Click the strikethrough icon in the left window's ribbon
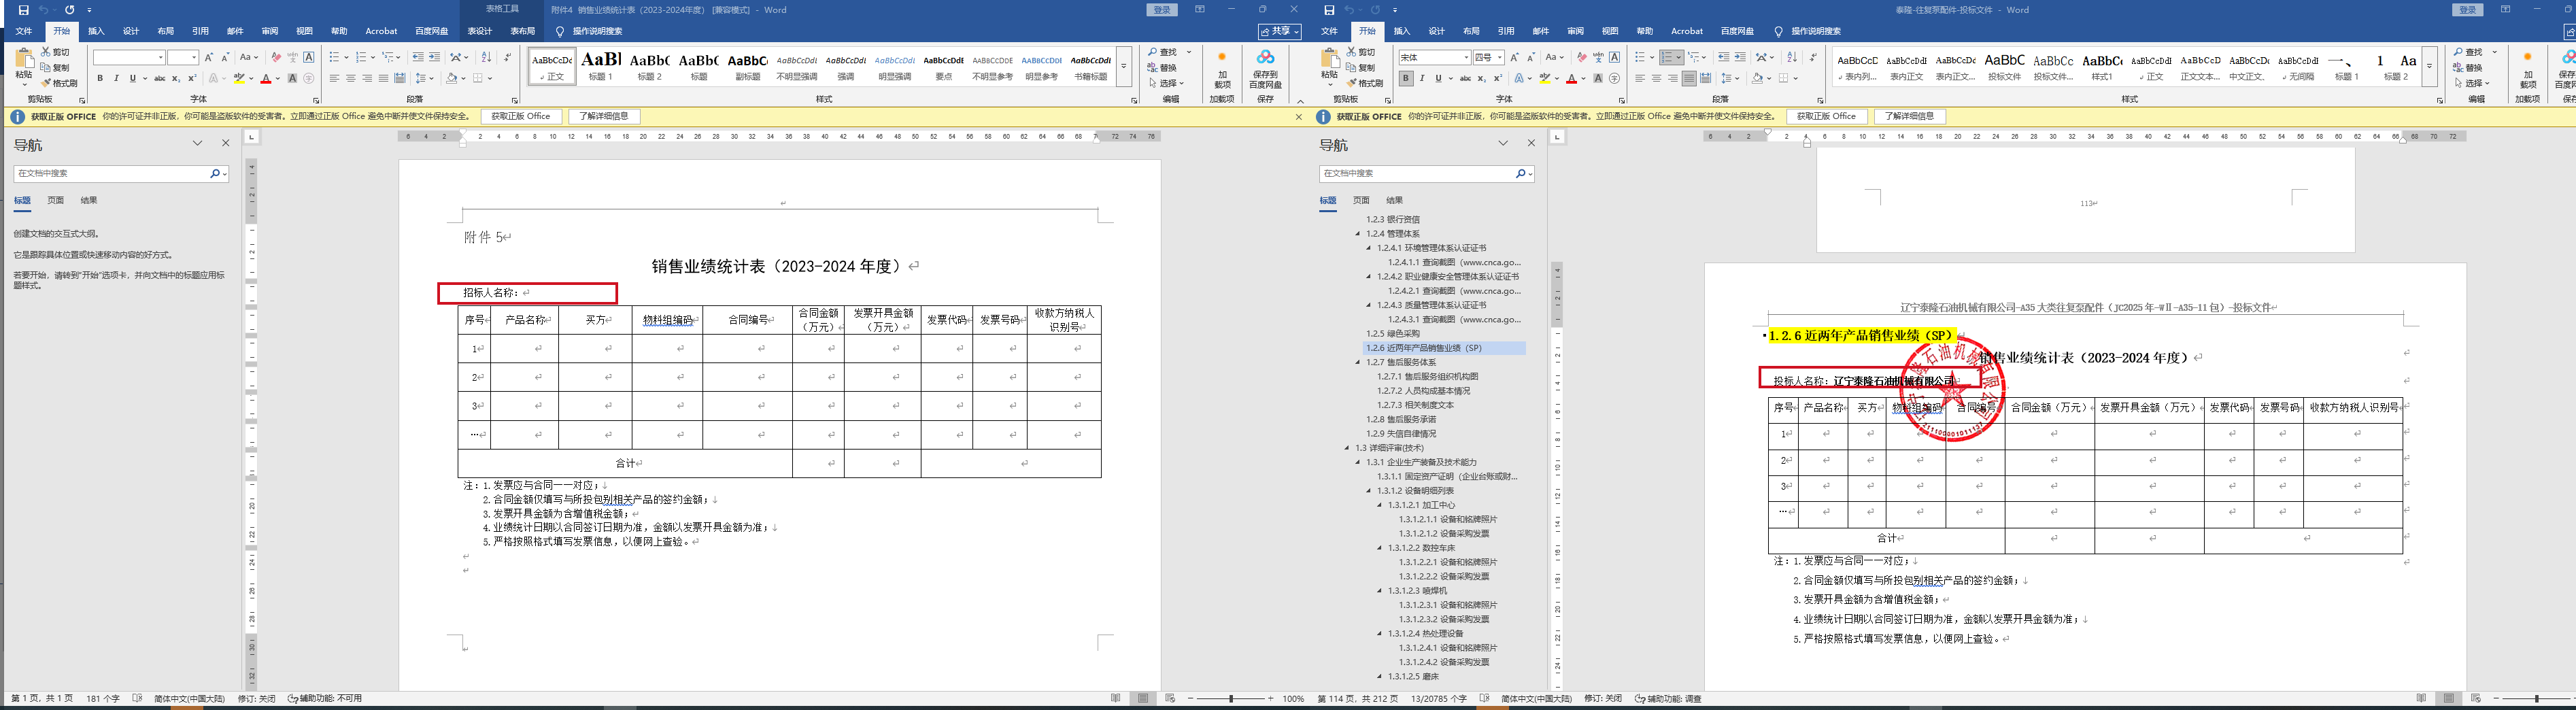Image resolution: width=2576 pixels, height=710 pixels. 159,78
